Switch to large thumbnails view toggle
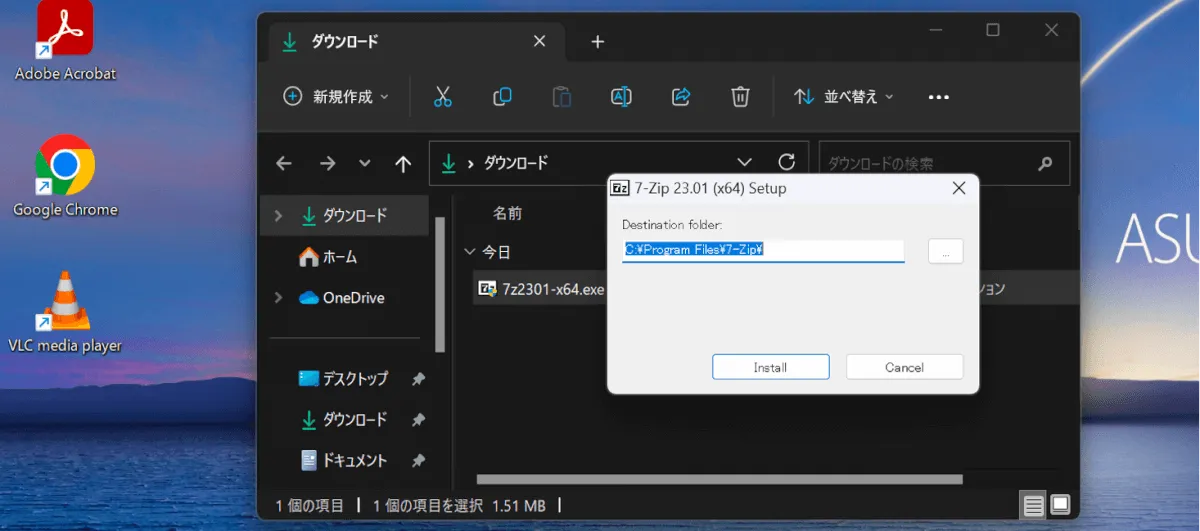Viewport: 1200px width, 531px height. pyautogui.click(x=1061, y=504)
